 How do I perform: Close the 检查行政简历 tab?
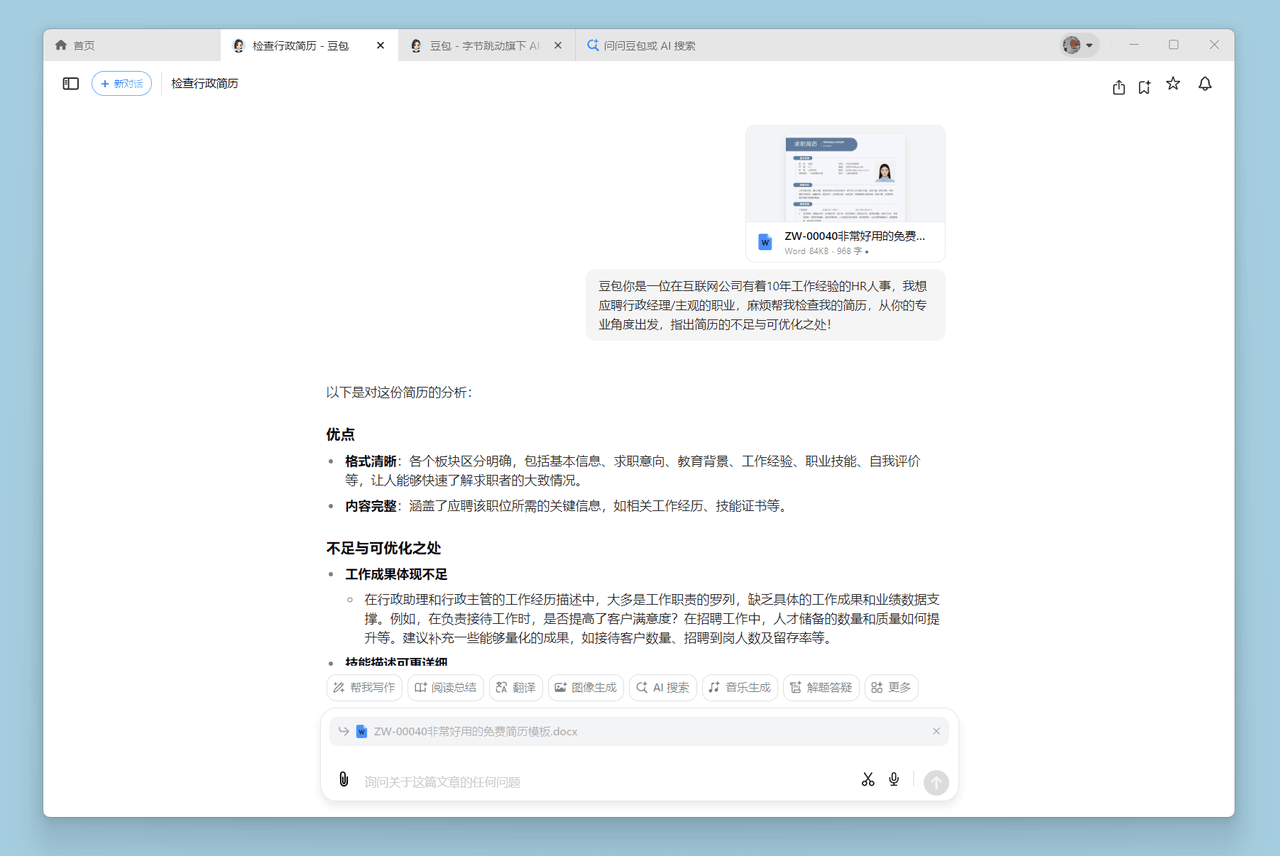tap(380, 45)
